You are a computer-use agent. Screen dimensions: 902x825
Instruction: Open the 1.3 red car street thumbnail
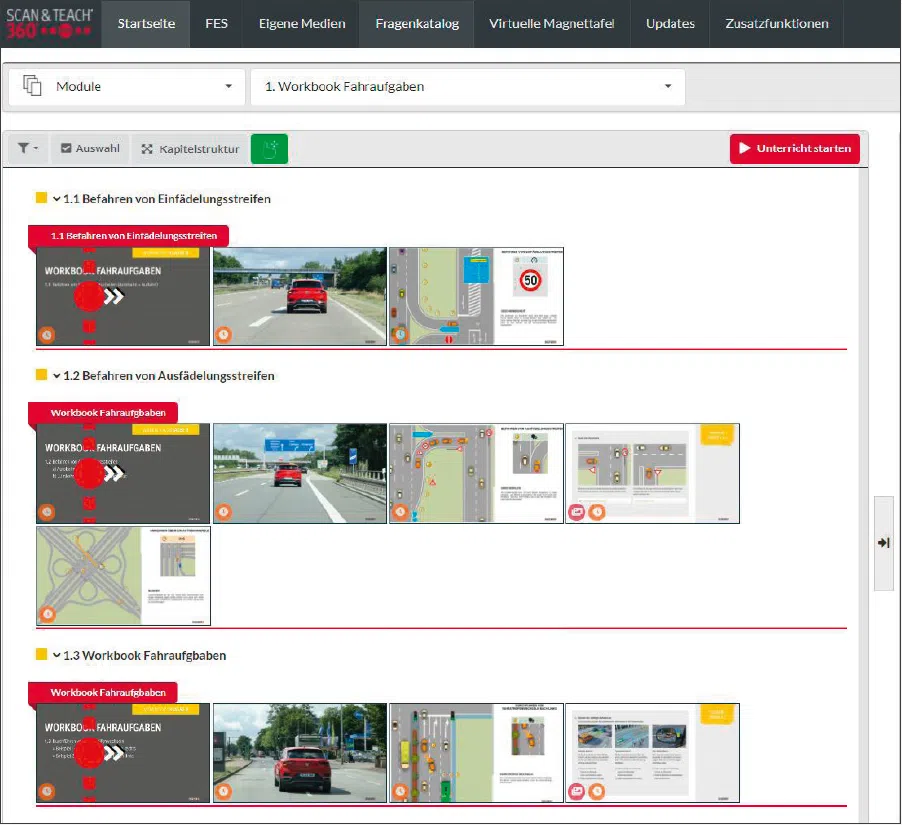299,752
